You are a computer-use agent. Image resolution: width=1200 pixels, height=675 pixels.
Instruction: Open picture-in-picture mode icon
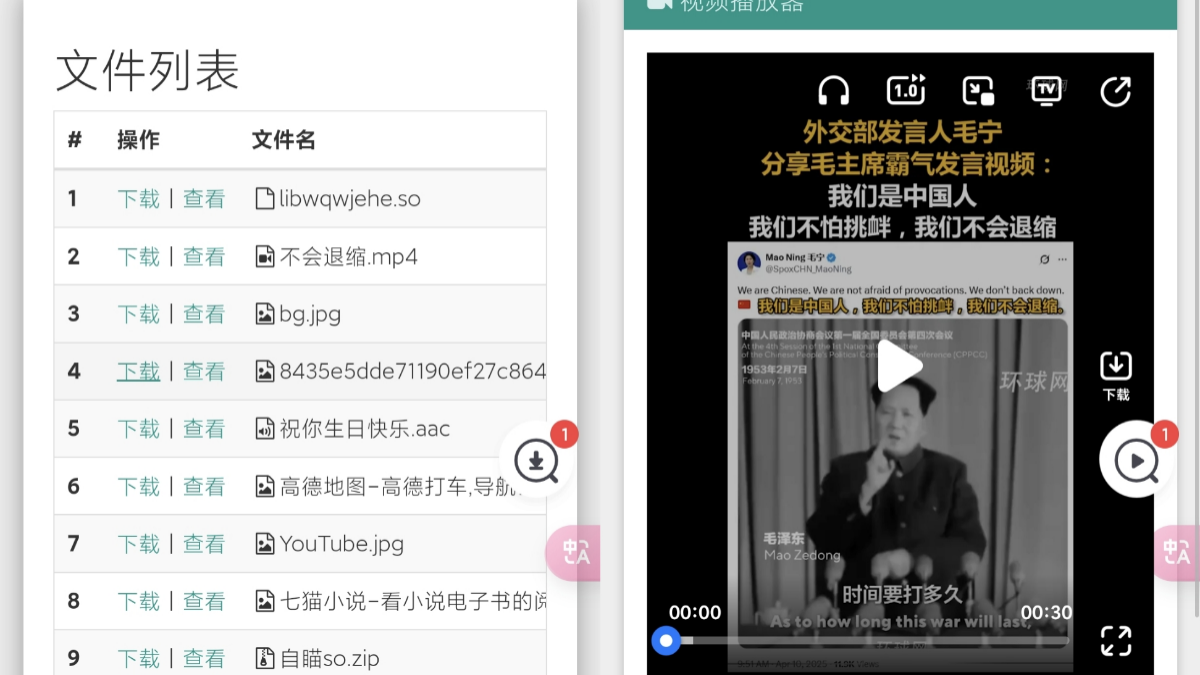978,91
